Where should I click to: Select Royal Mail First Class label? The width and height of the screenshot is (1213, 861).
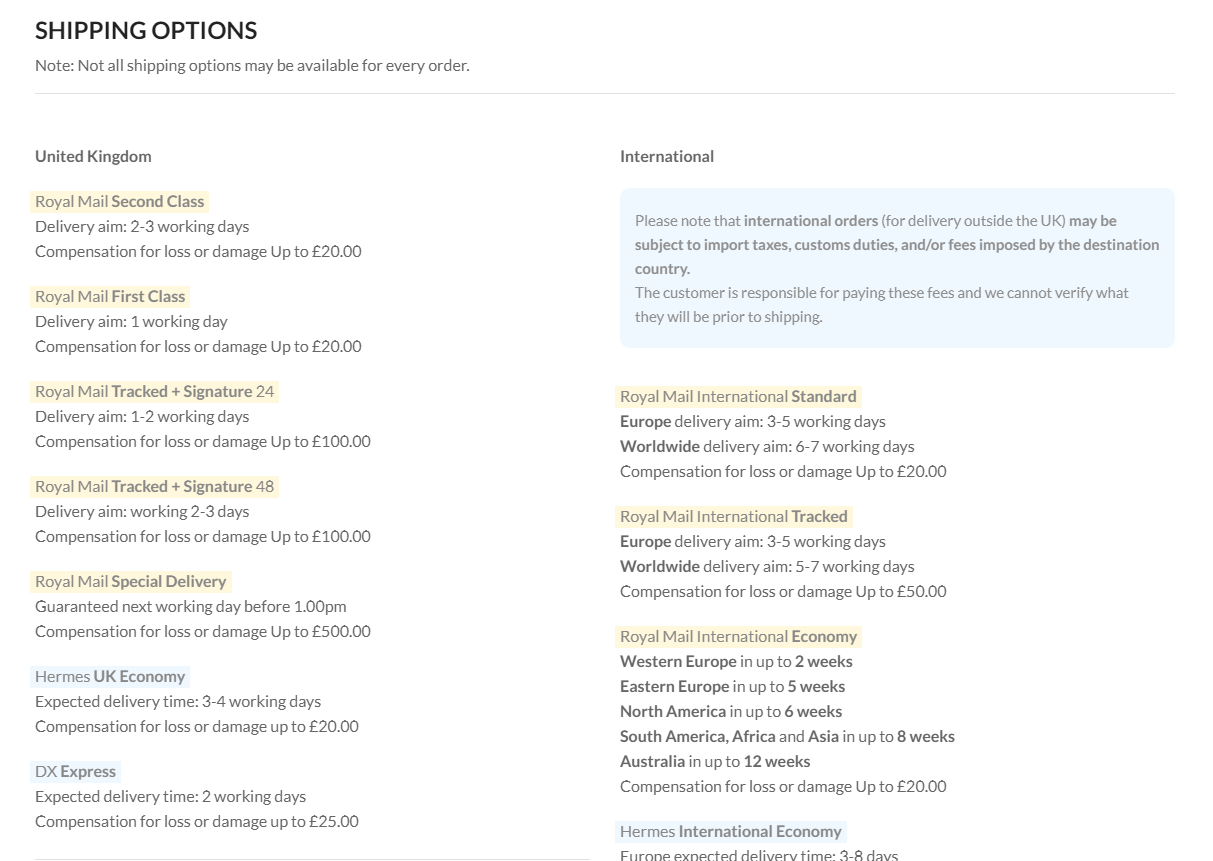110,296
